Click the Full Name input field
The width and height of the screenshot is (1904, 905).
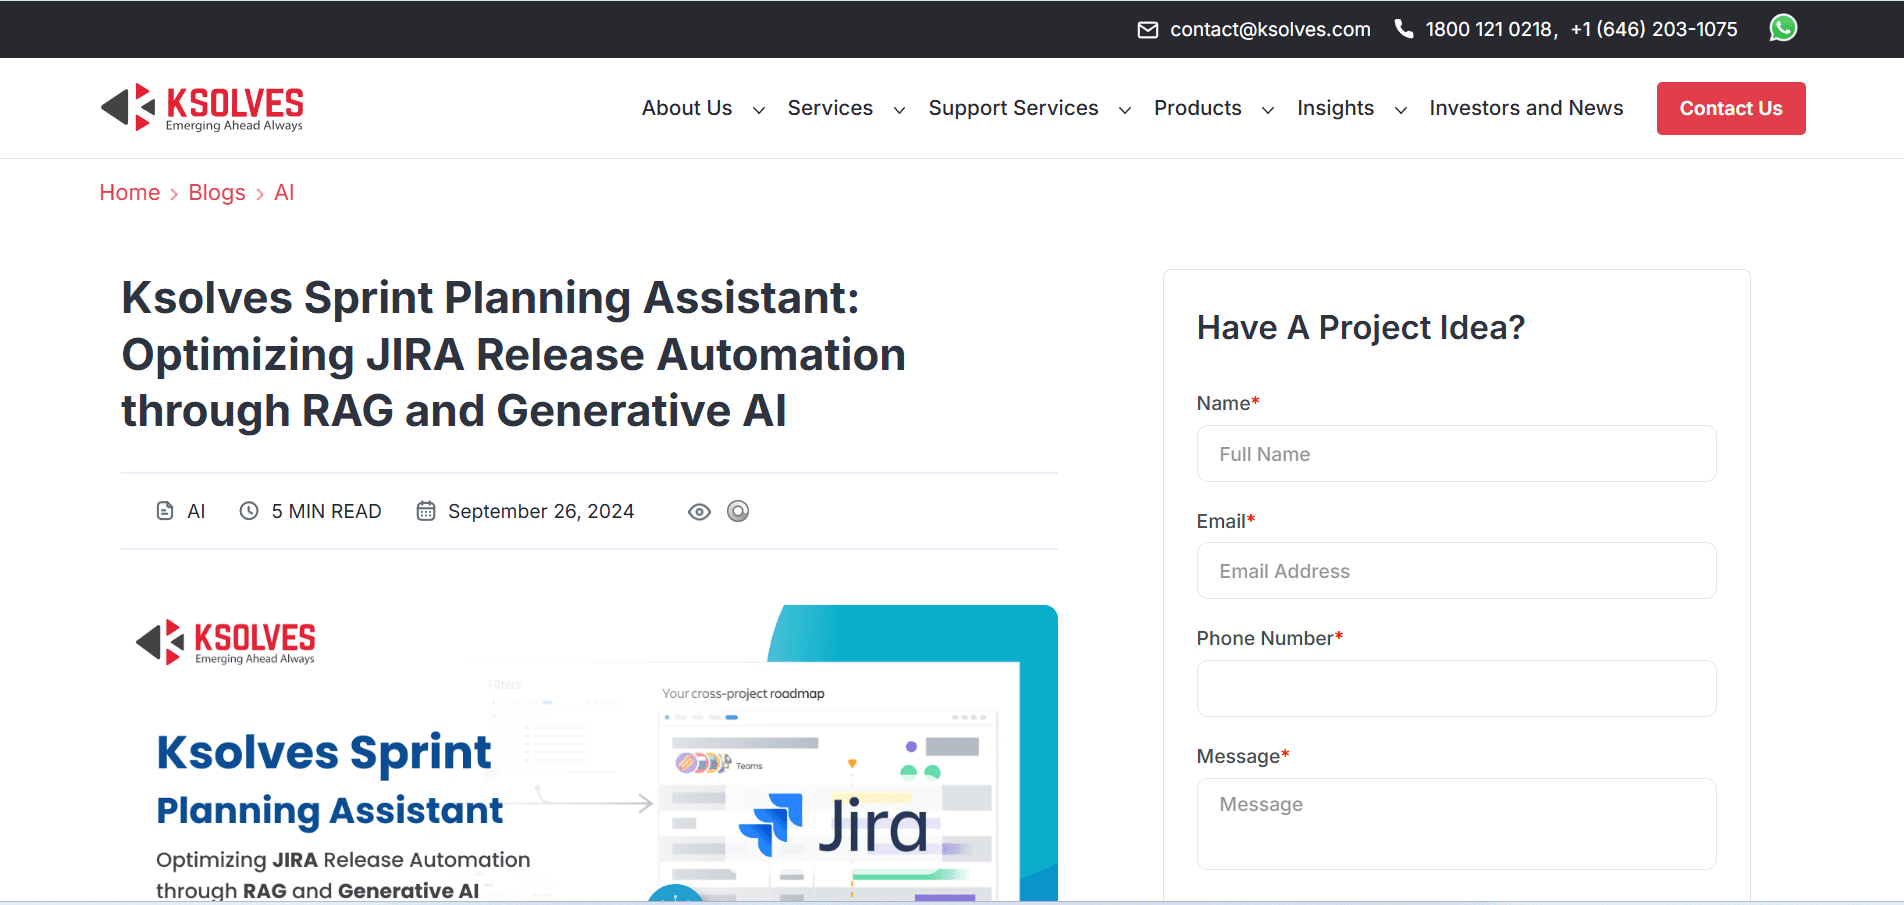tap(1456, 453)
